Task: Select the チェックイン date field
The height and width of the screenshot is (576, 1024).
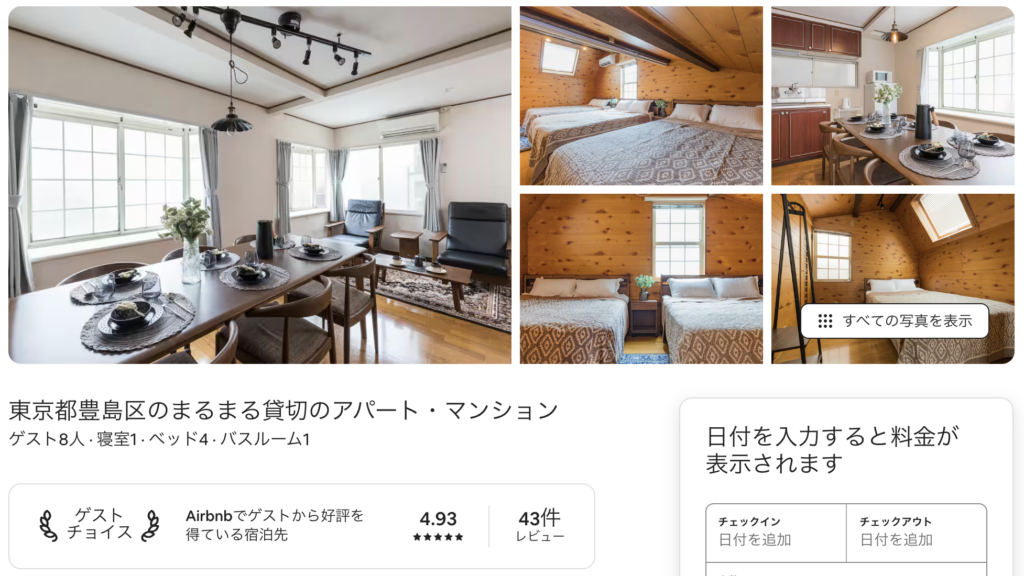Action: pos(776,532)
